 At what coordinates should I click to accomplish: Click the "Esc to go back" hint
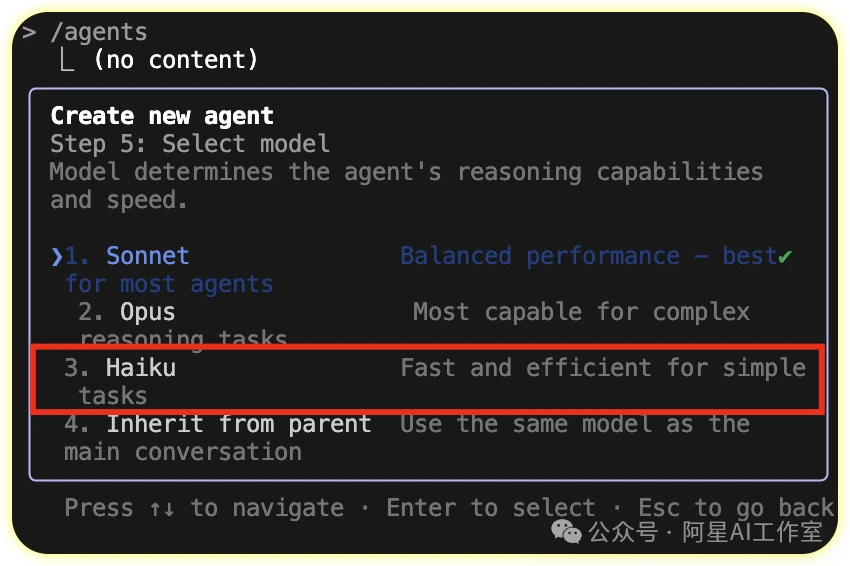click(736, 508)
